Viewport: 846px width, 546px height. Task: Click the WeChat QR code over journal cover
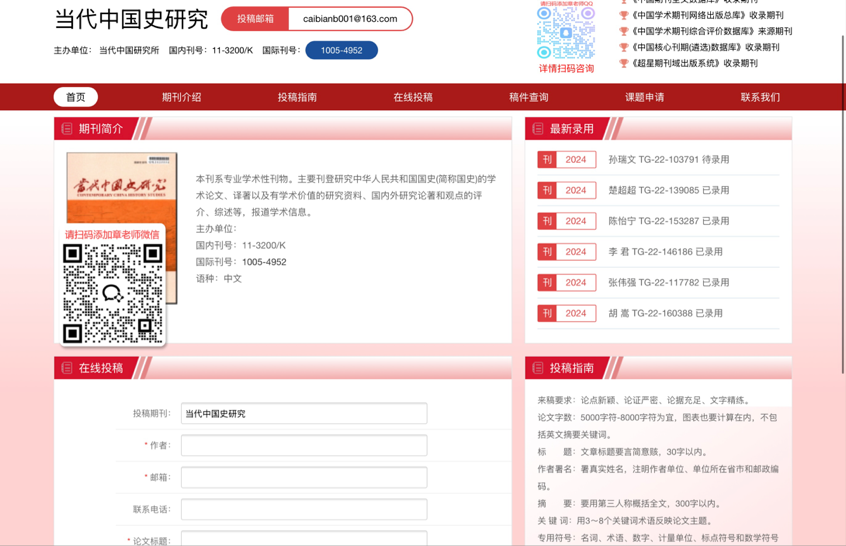point(113,293)
